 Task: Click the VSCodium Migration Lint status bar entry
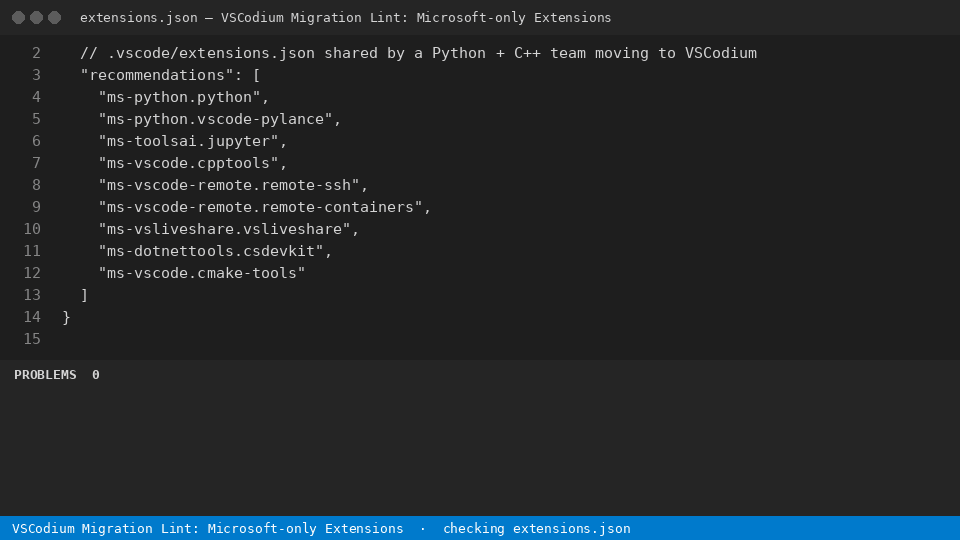208,528
